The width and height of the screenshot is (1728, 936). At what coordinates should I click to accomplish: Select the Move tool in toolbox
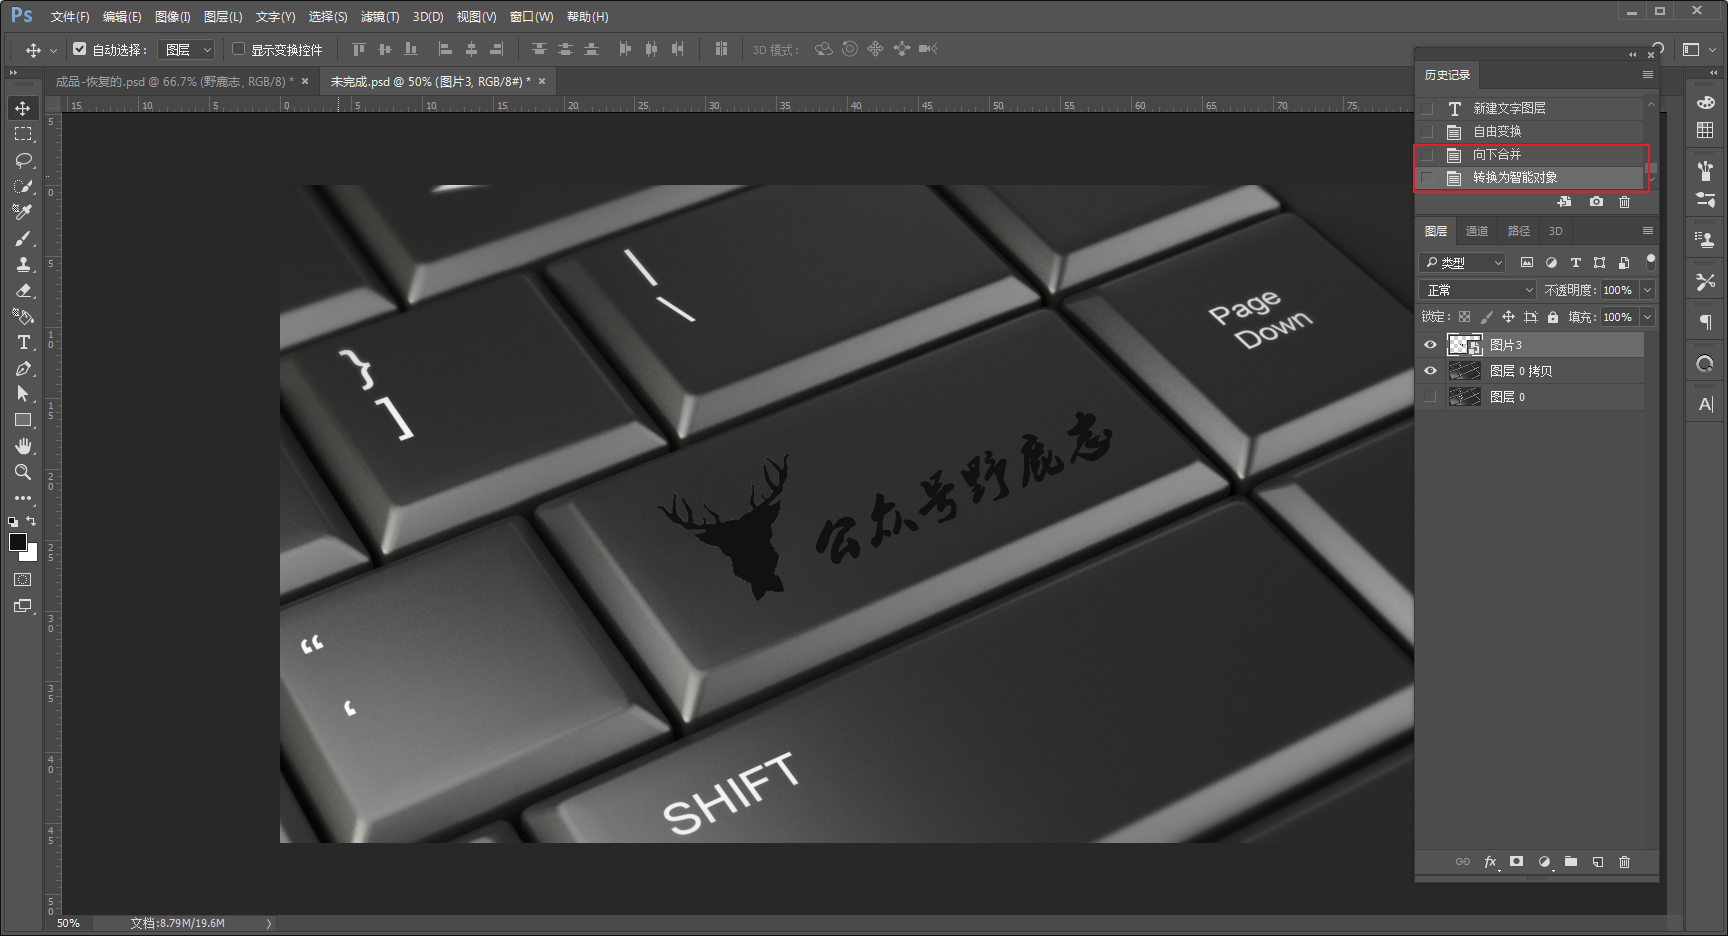click(x=23, y=108)
